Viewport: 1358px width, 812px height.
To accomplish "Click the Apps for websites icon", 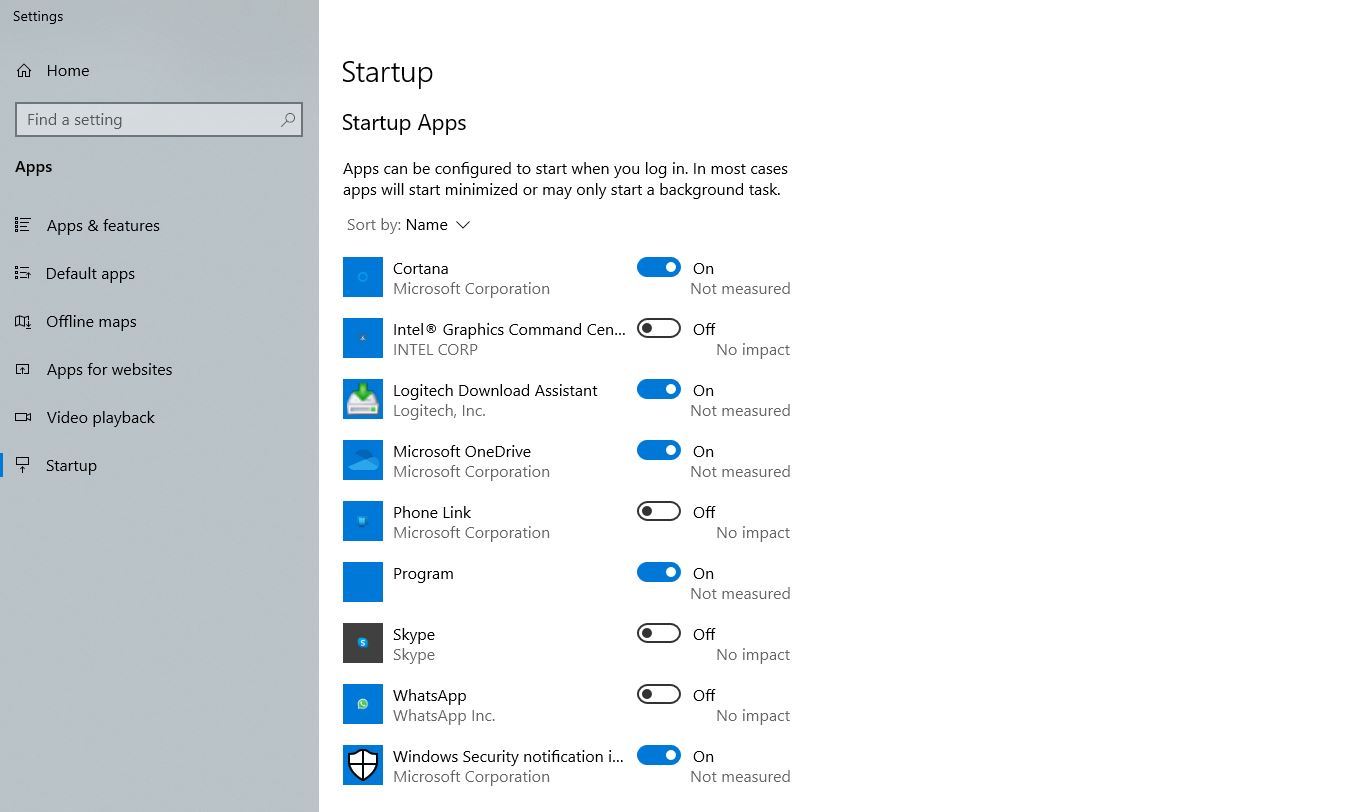I will (x=23, y=369).
